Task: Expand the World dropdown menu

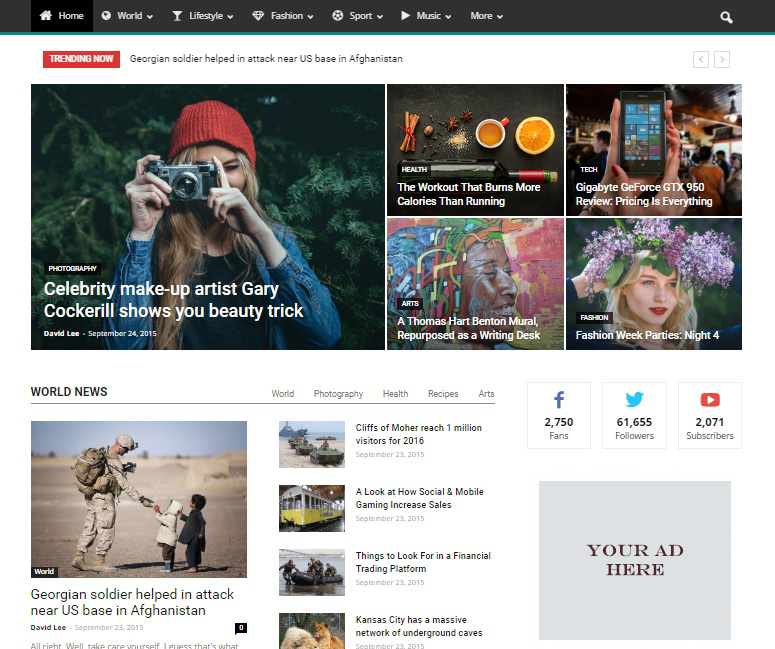Action: click(x=128, y=16)
